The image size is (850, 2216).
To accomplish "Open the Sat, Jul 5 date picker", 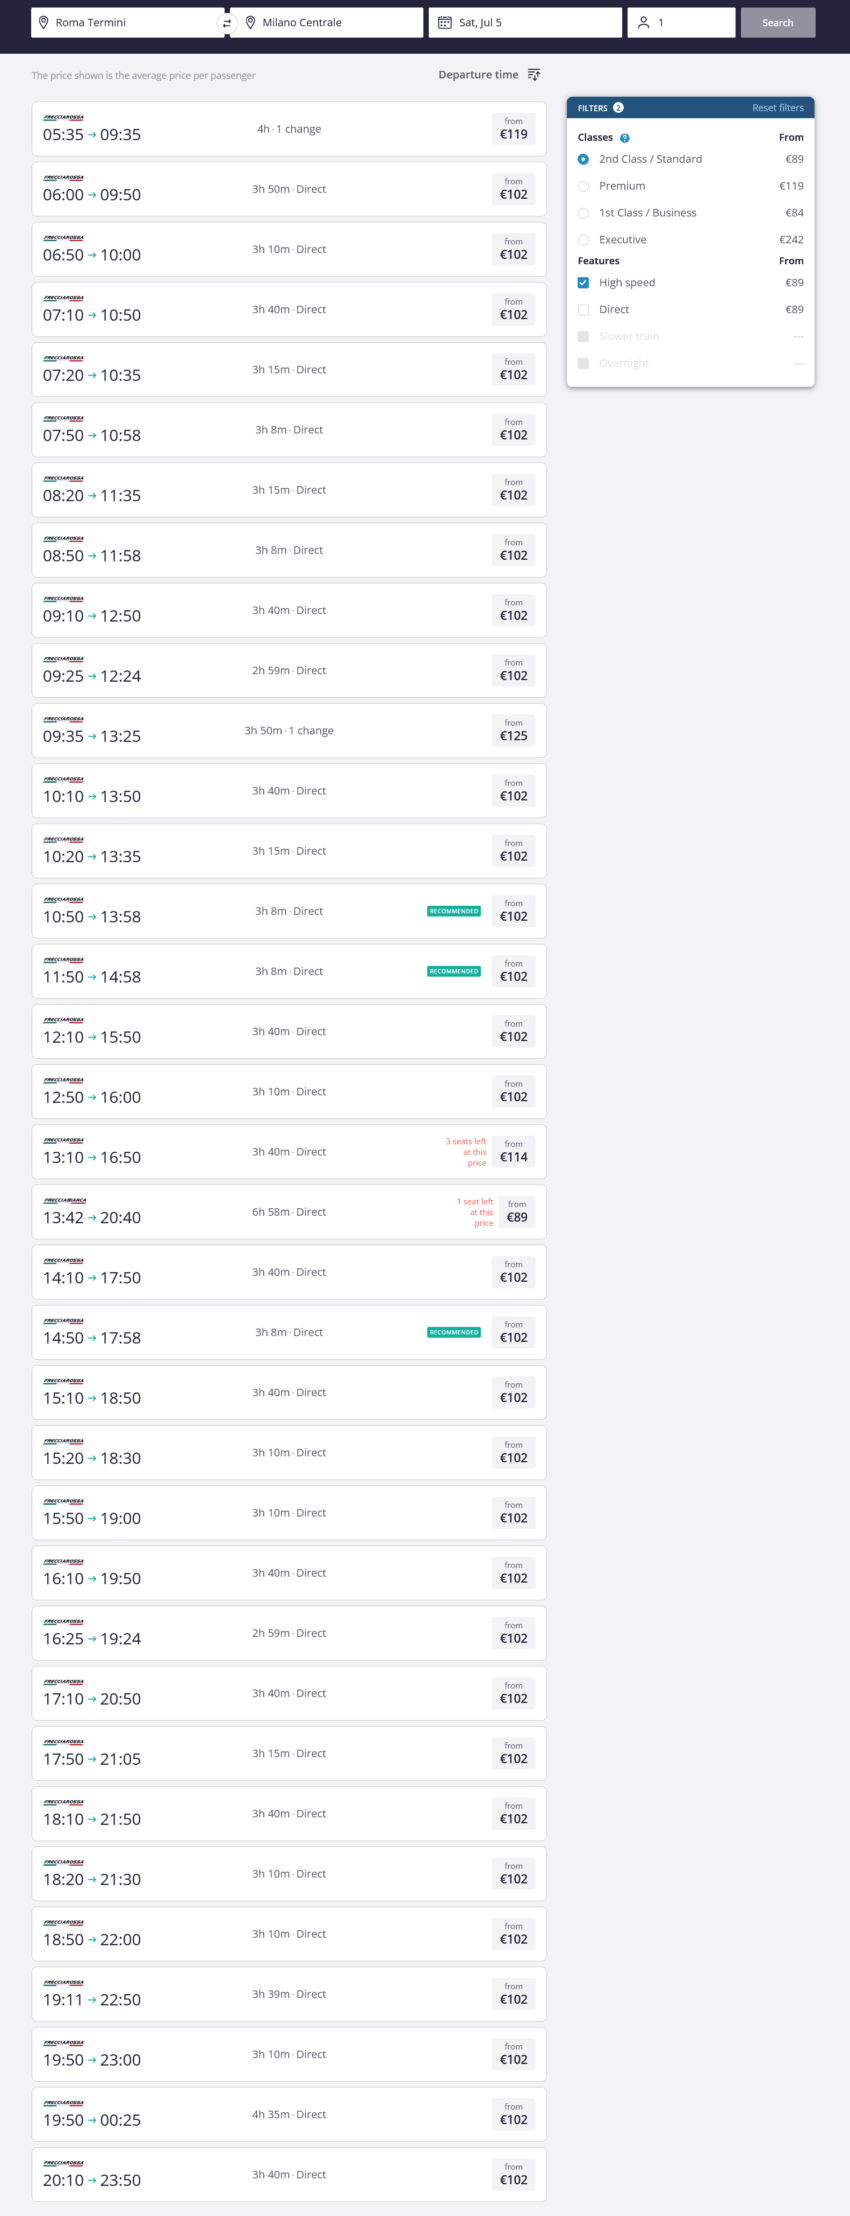I will [x=525, y=23].
